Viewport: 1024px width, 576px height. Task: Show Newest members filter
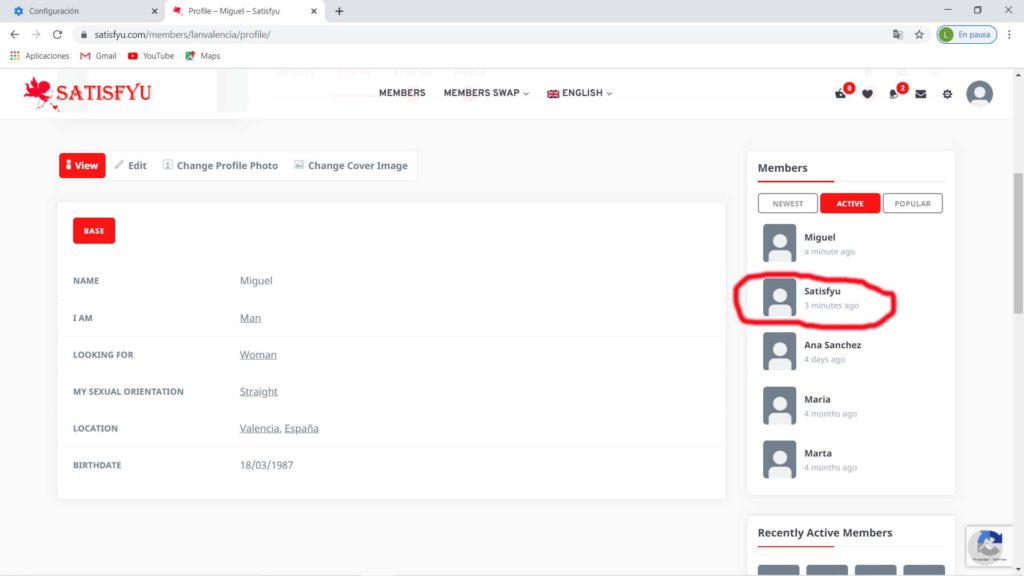tap(788, 203)
